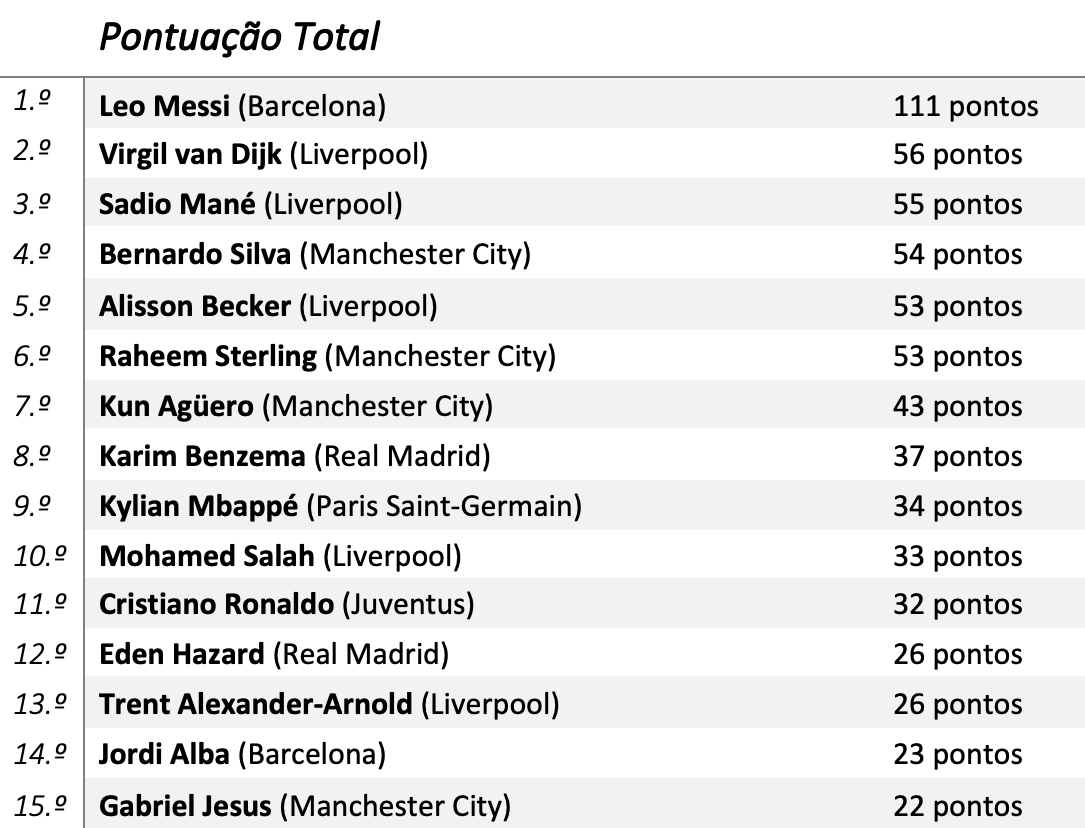Select the Leo Messi (Barcelona) row
Image resolution: width=1085 pixels, height=828 pixels.
pos(242,105)
